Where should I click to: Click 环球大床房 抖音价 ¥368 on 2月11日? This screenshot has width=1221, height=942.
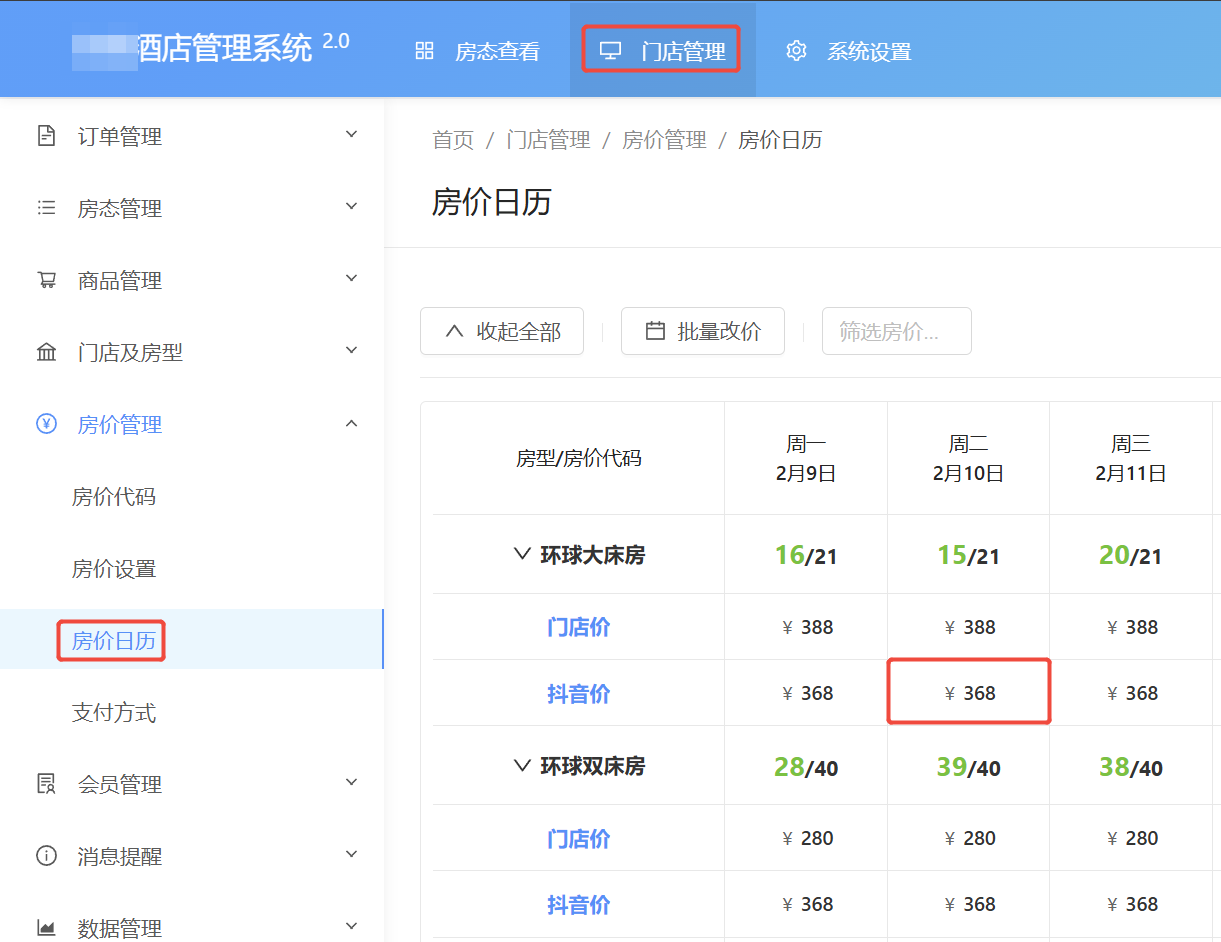[x=1131, y=693]
